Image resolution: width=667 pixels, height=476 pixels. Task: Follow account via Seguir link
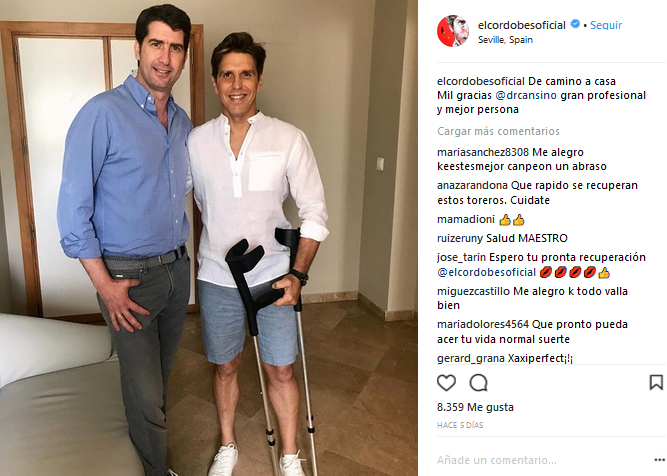click(606, 25)
